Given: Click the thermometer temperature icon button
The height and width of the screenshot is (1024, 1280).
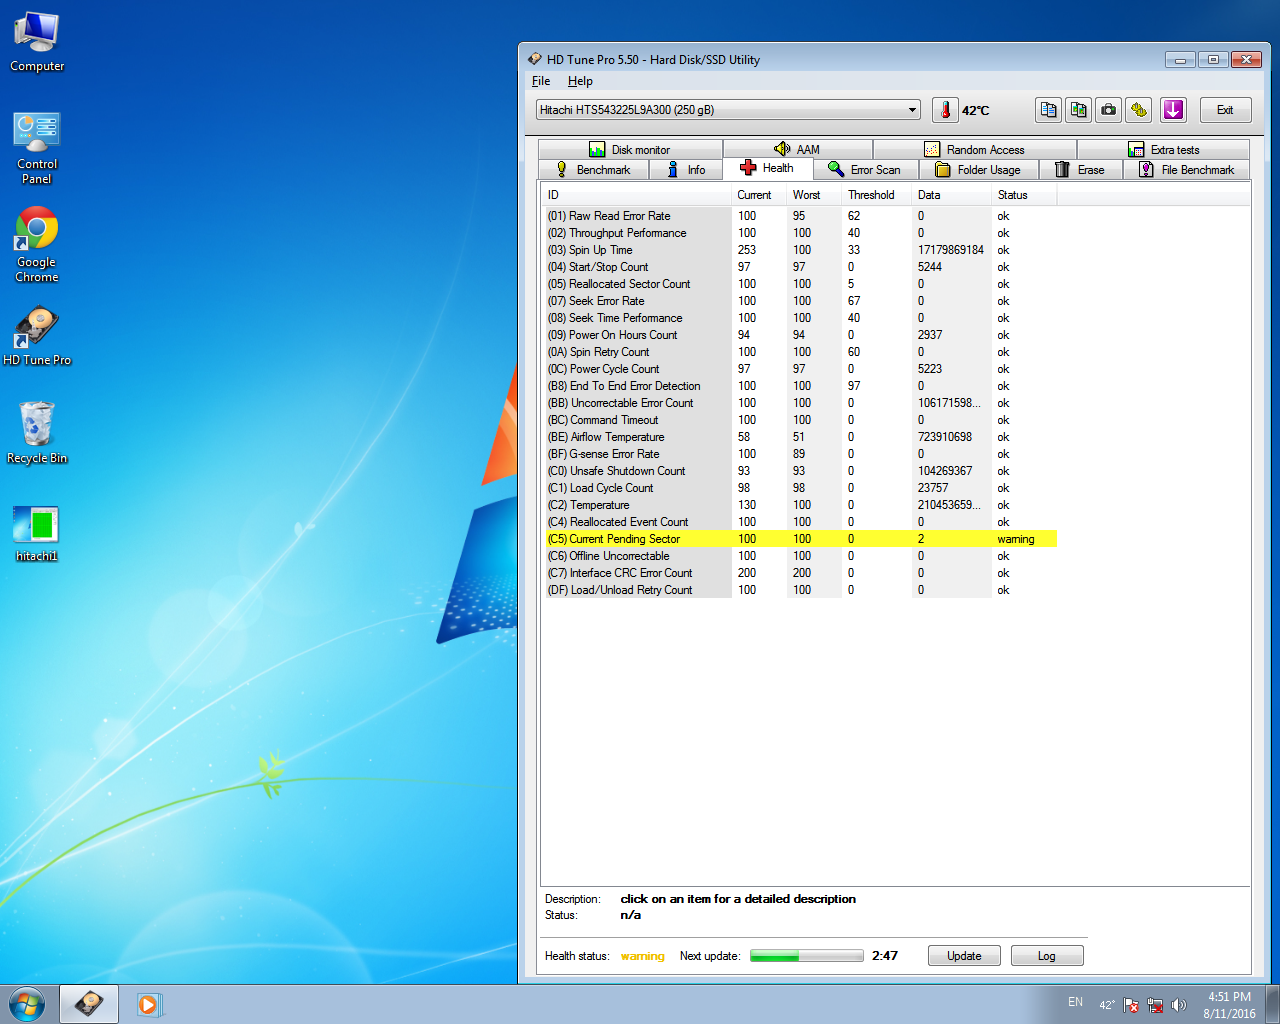Looking at the screenshot, I should tap(945, 110).
